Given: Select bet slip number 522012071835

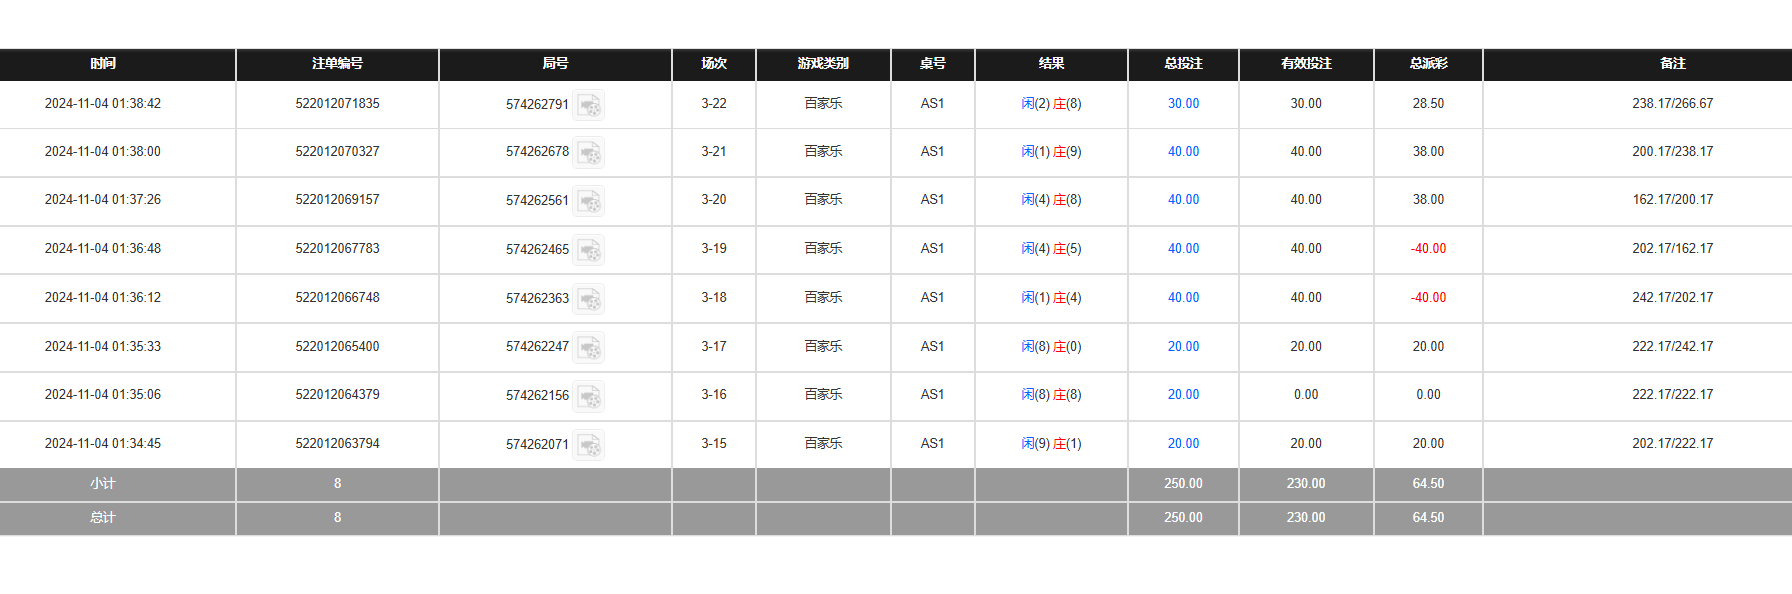Looking at the screenshot, I should point(337,104).
